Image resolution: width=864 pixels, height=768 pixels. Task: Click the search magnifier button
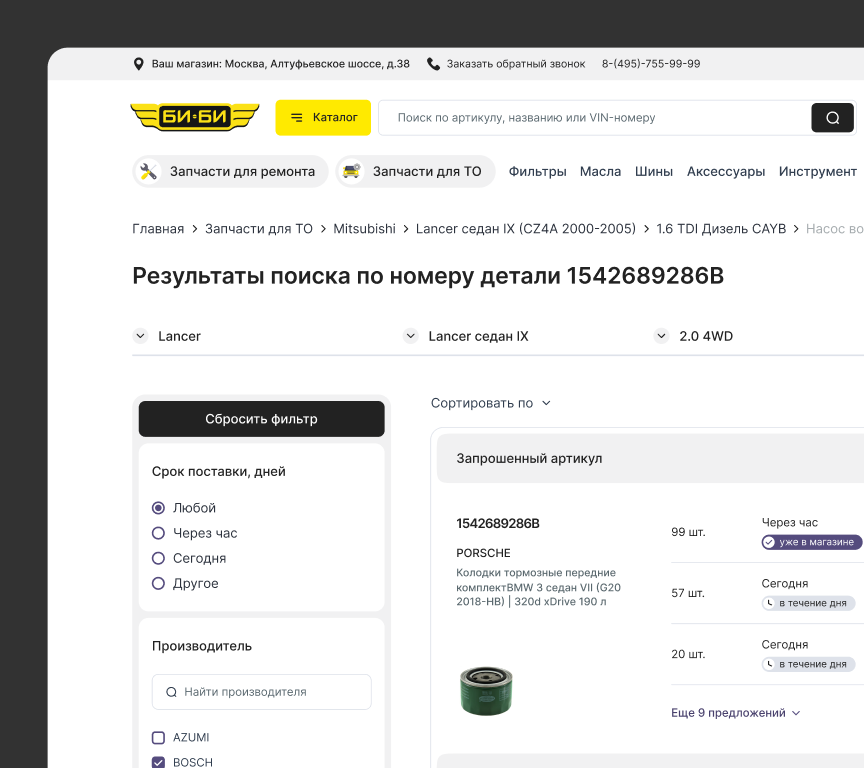(833, 117)
